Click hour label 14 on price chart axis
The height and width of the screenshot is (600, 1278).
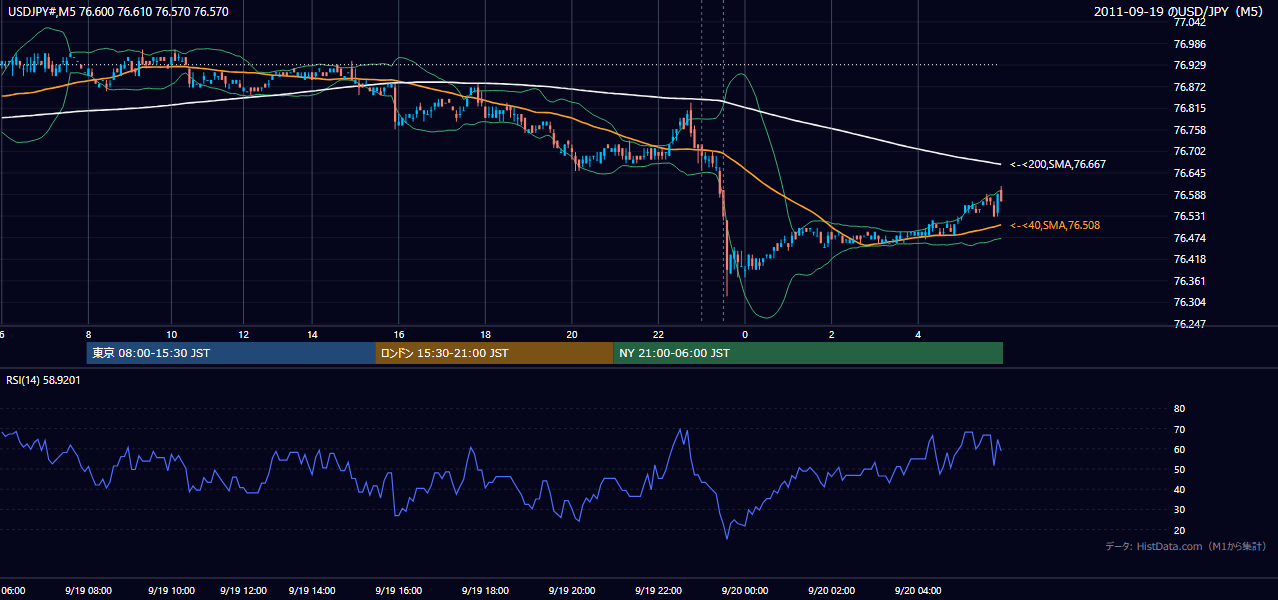tap(313, 334)
